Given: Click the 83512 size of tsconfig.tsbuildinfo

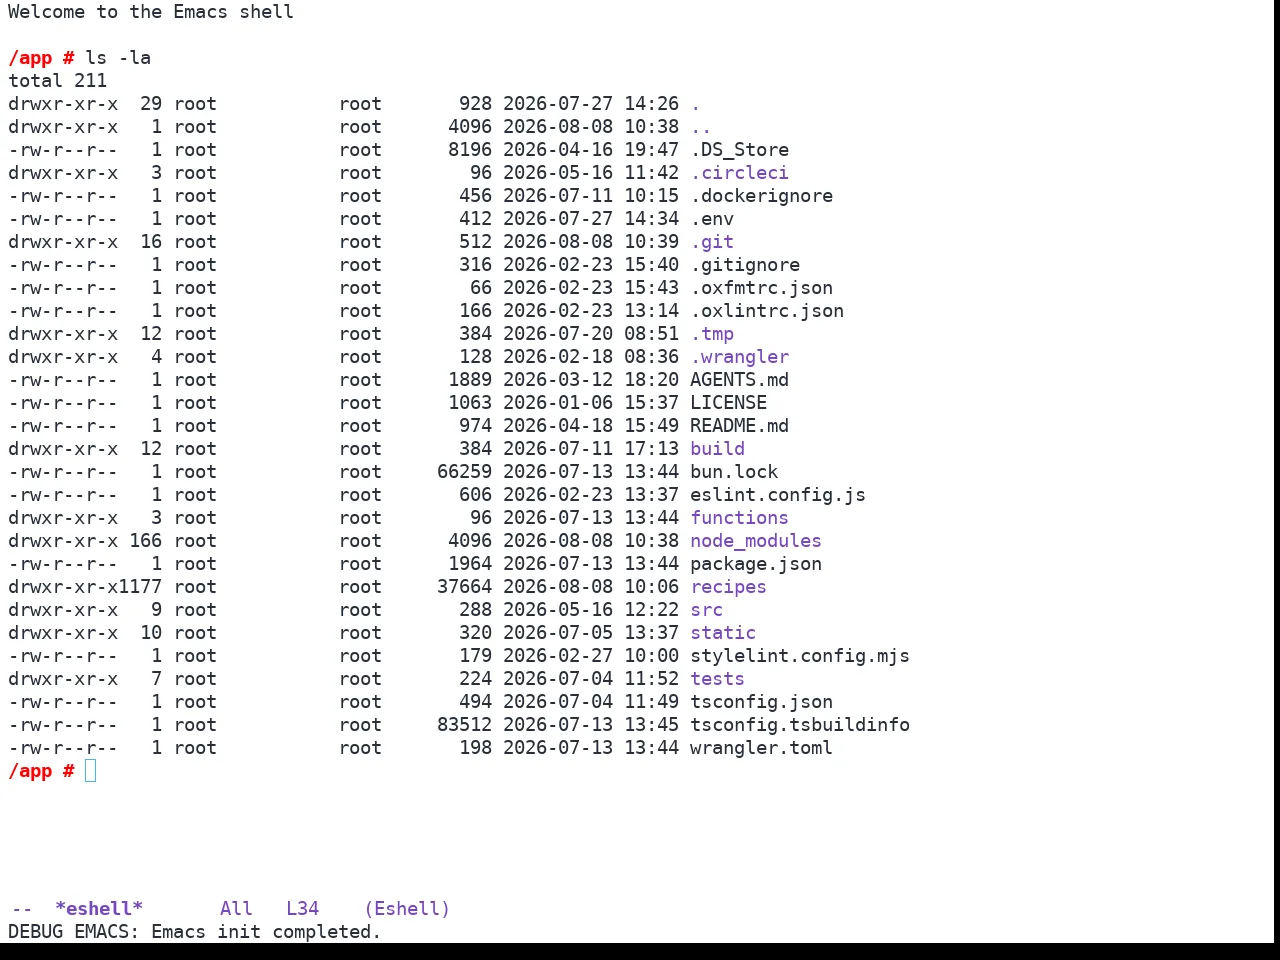Looking at the screenshot, I should (x=464, y=725).
